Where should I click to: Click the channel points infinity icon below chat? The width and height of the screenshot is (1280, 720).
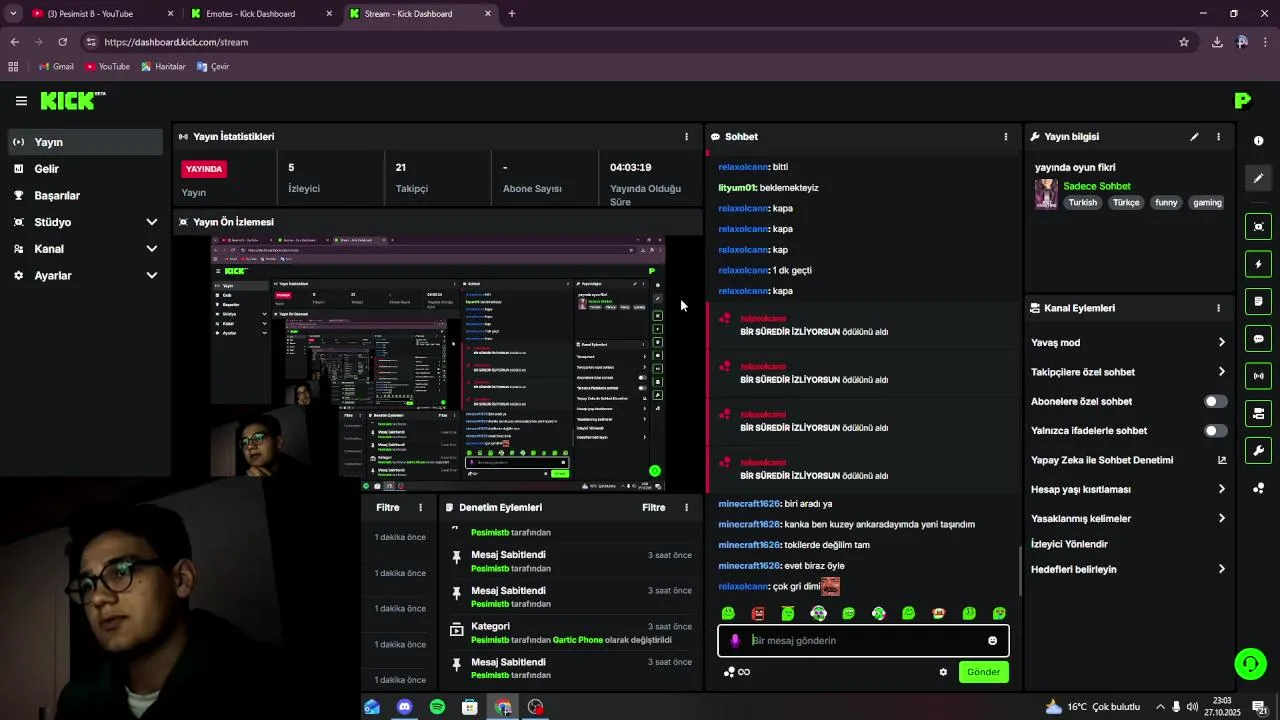[x=736, y=672]
